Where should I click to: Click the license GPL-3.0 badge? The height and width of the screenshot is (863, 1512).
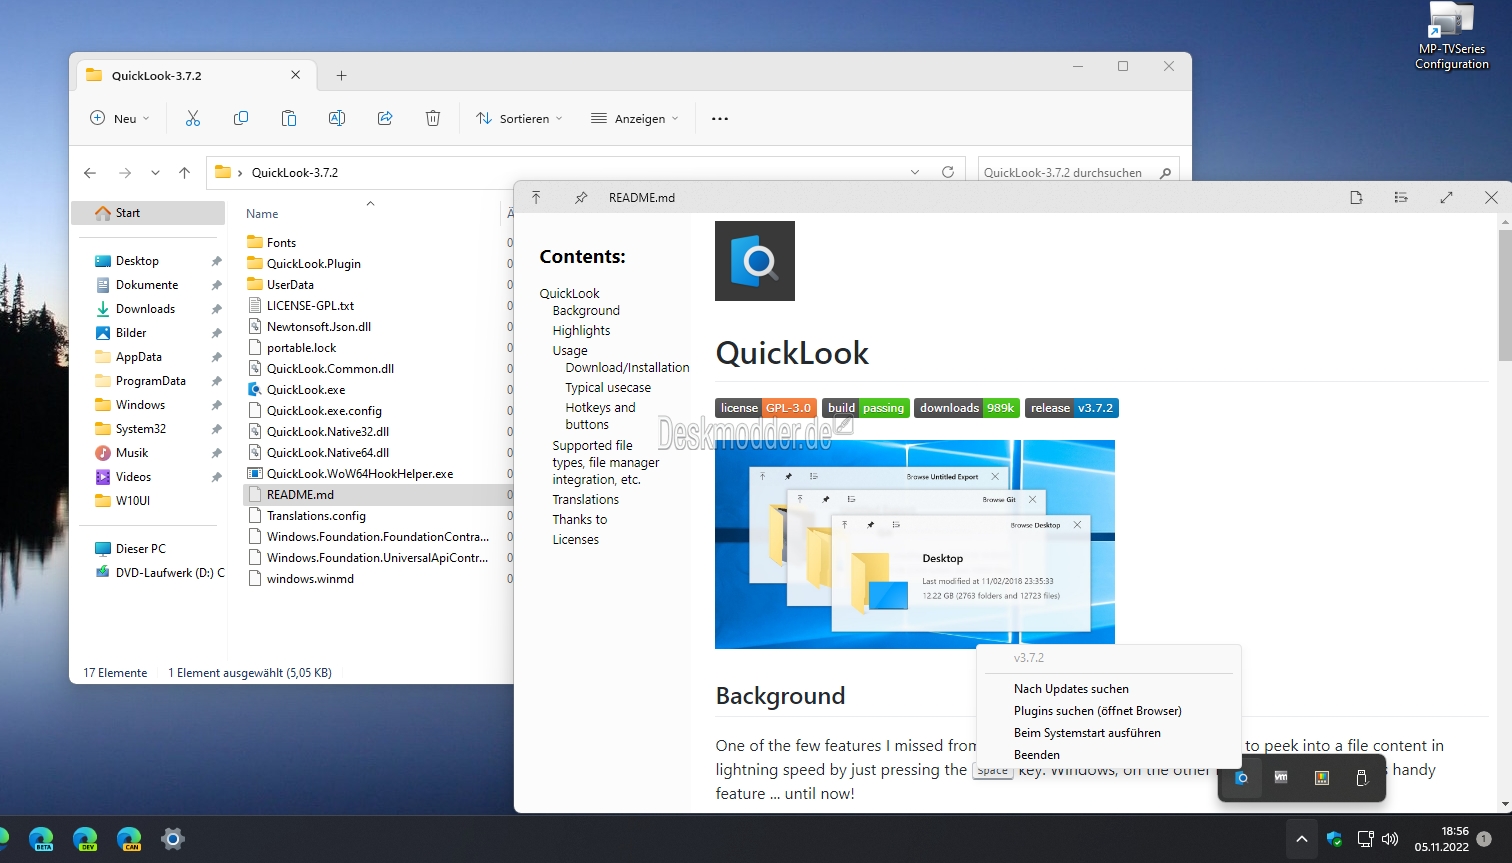(x=766, y=408)
